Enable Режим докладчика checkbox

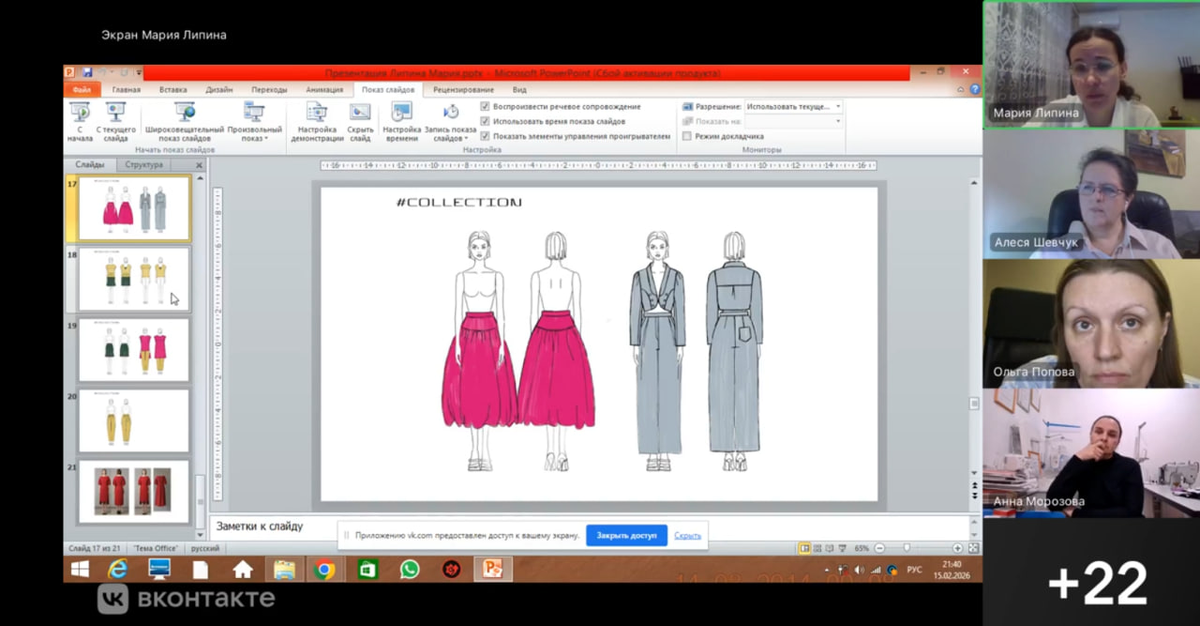(687, 136)
